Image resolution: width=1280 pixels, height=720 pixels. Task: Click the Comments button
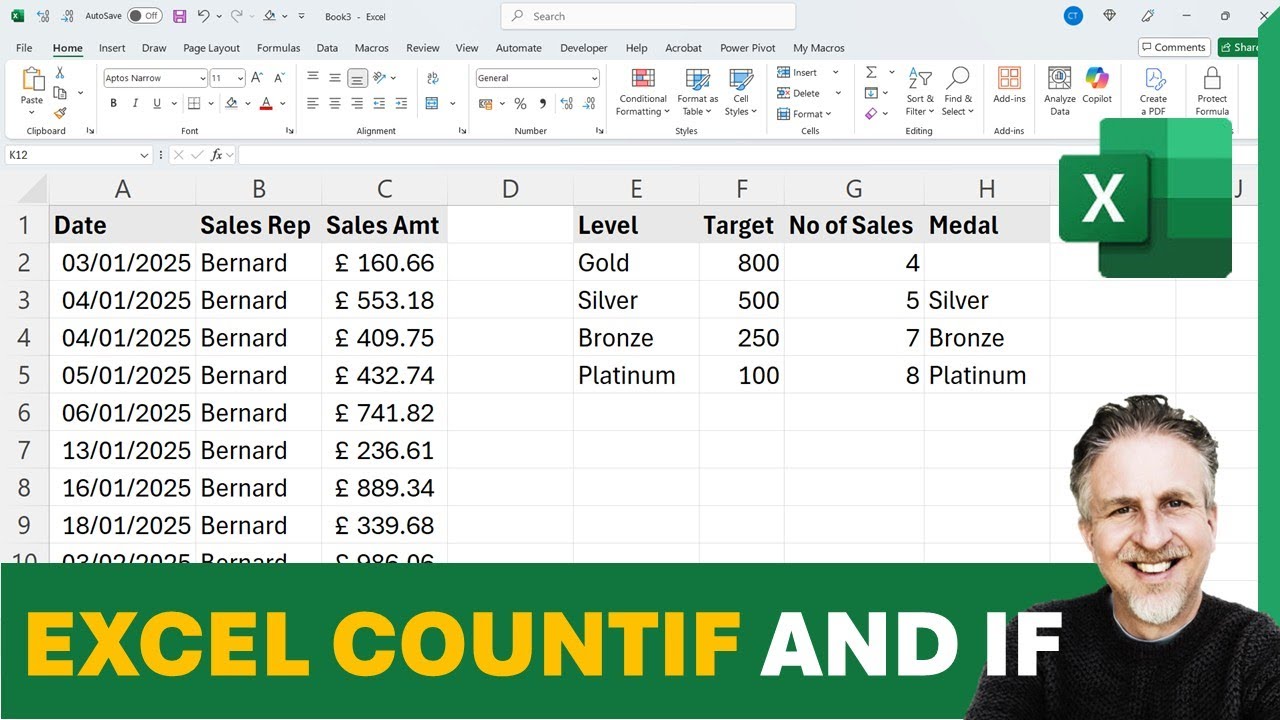1174,47
